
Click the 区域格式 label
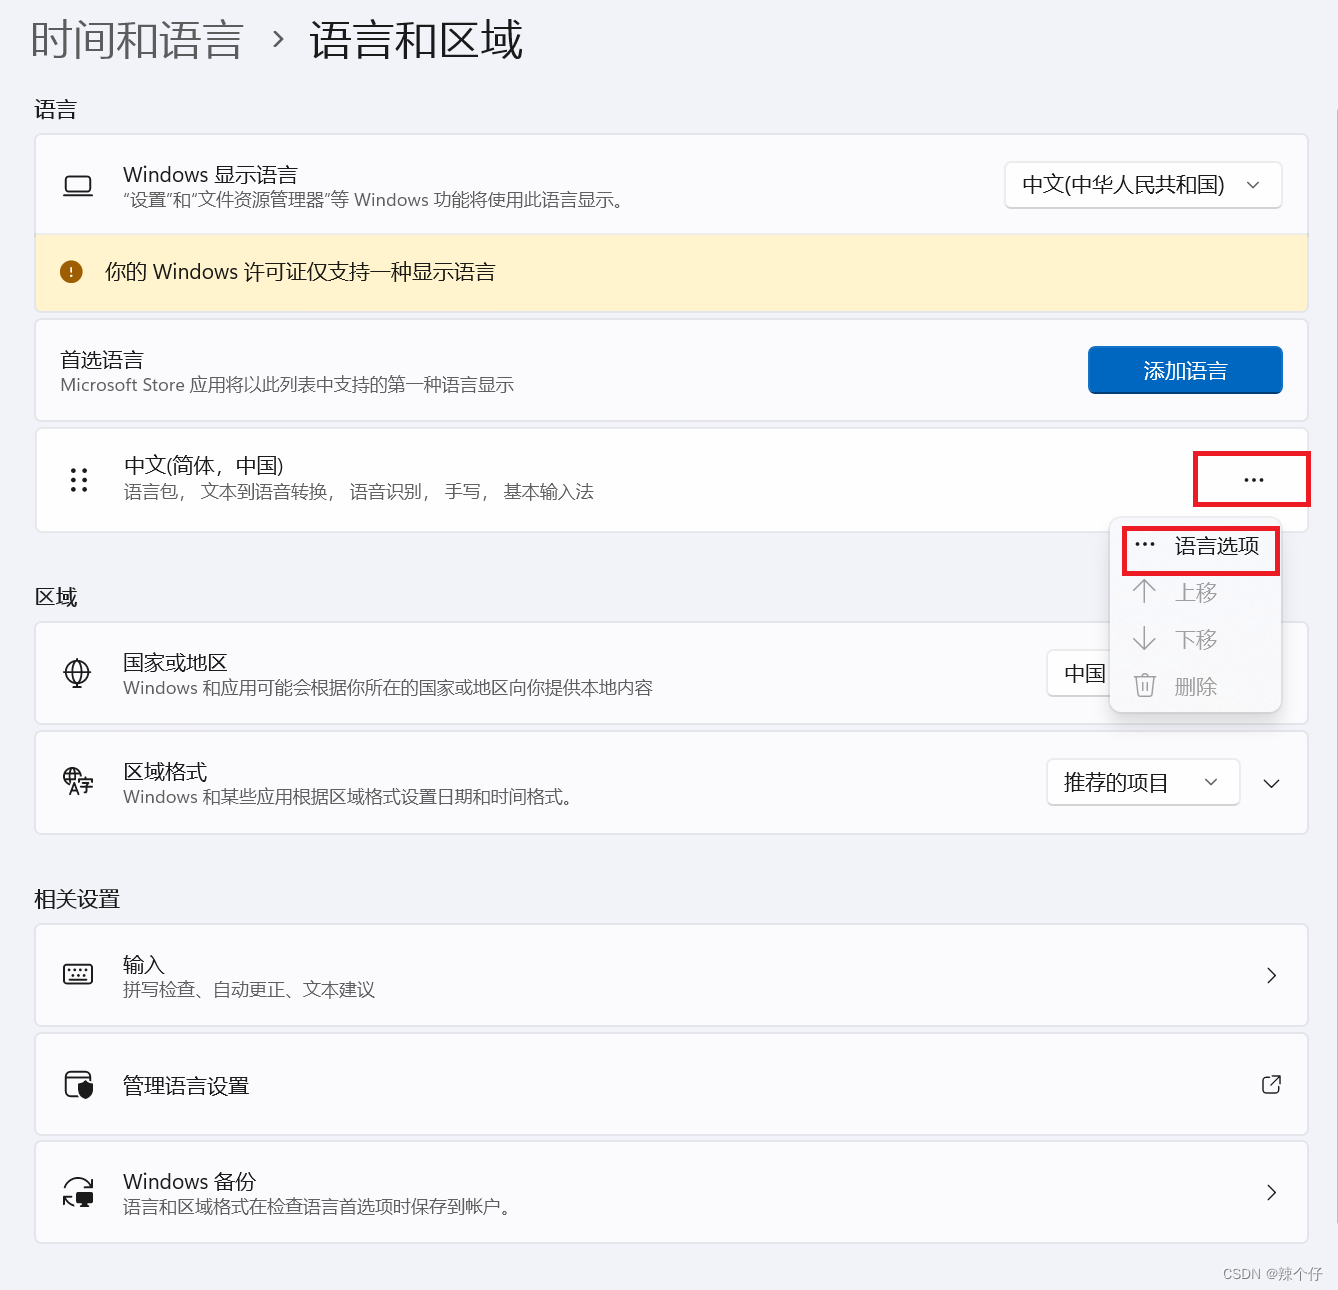(x=165, y=771)
